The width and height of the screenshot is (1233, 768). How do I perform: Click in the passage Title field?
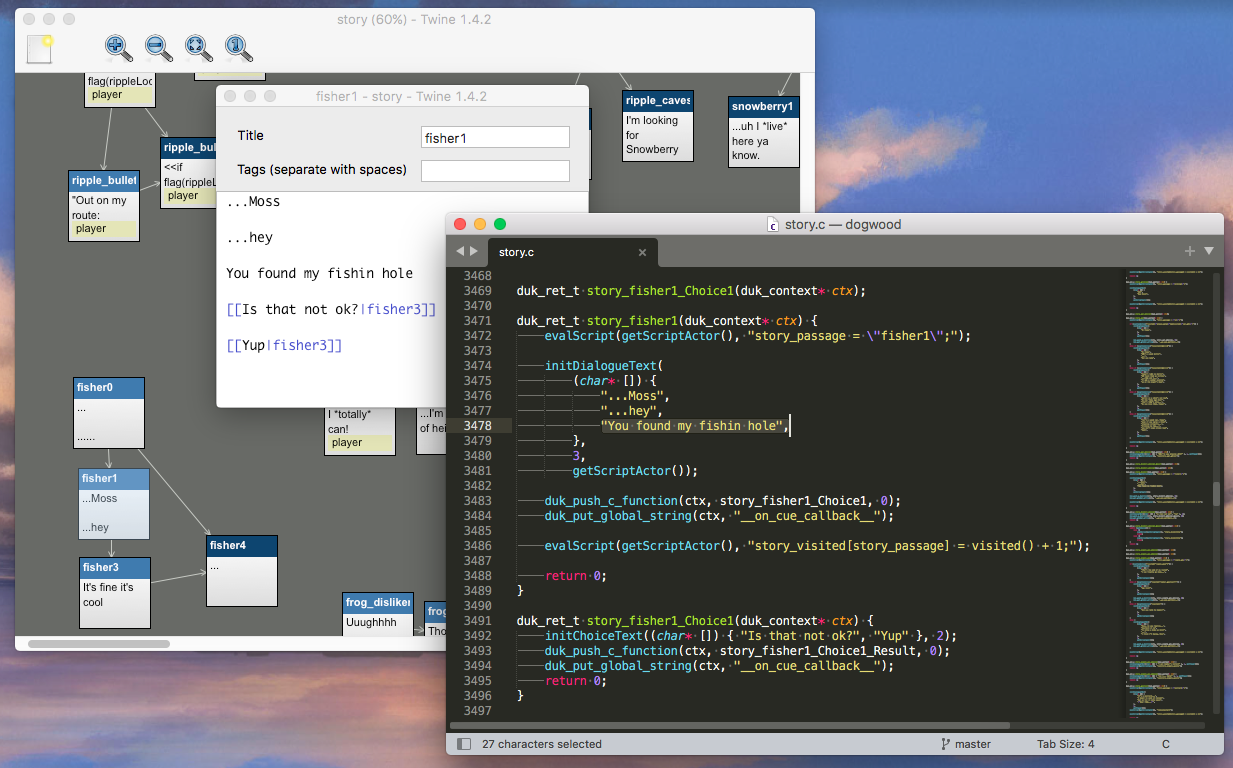click(495, 137)
